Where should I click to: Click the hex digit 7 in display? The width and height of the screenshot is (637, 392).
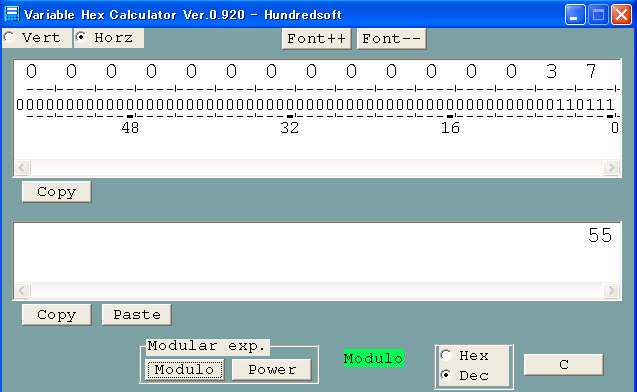[591, 71]
